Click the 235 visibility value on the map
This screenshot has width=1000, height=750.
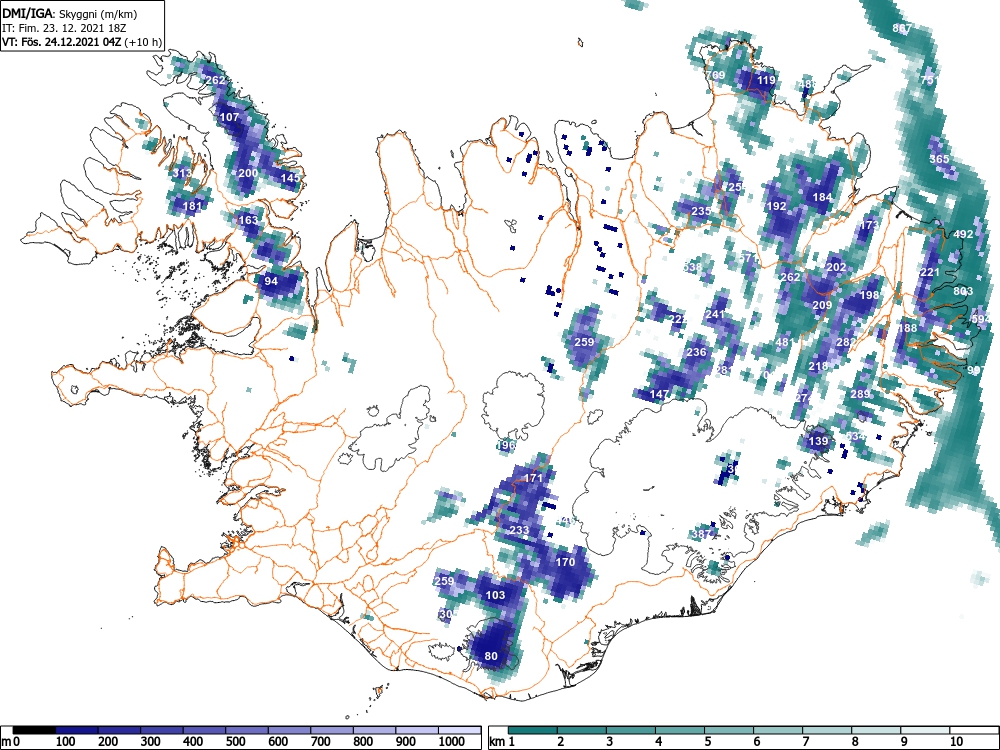701,211
